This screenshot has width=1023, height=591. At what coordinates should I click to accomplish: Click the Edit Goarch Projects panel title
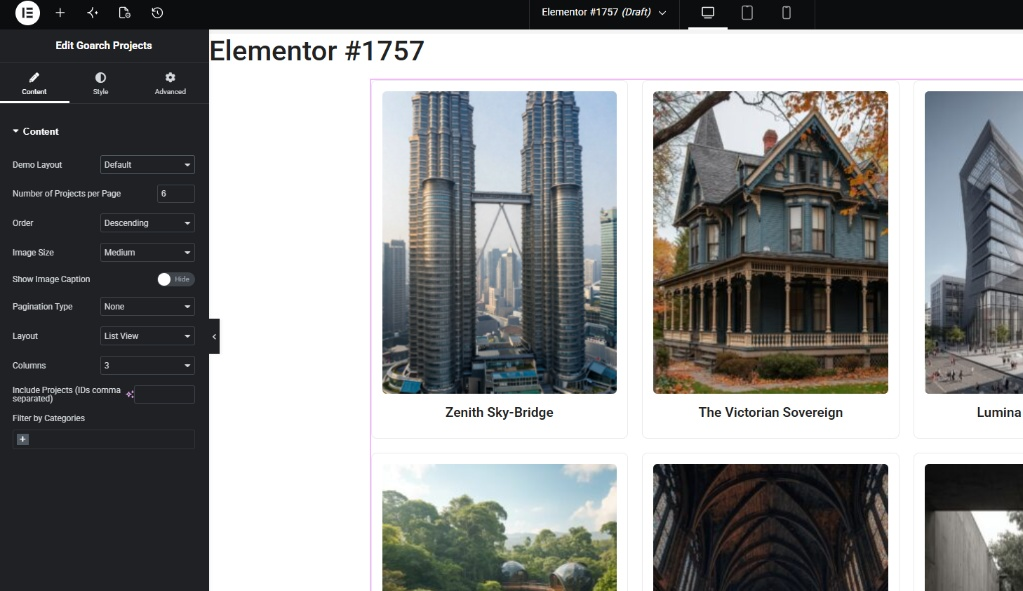pos(104,45)
